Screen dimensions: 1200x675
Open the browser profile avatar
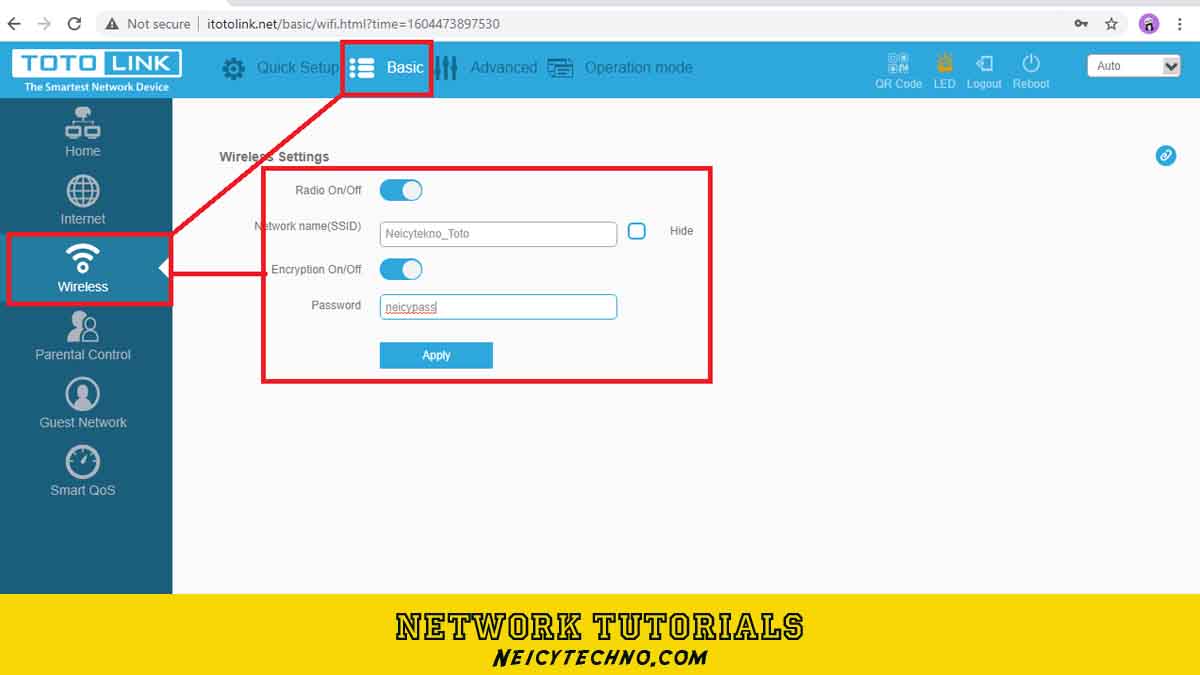1149,23
